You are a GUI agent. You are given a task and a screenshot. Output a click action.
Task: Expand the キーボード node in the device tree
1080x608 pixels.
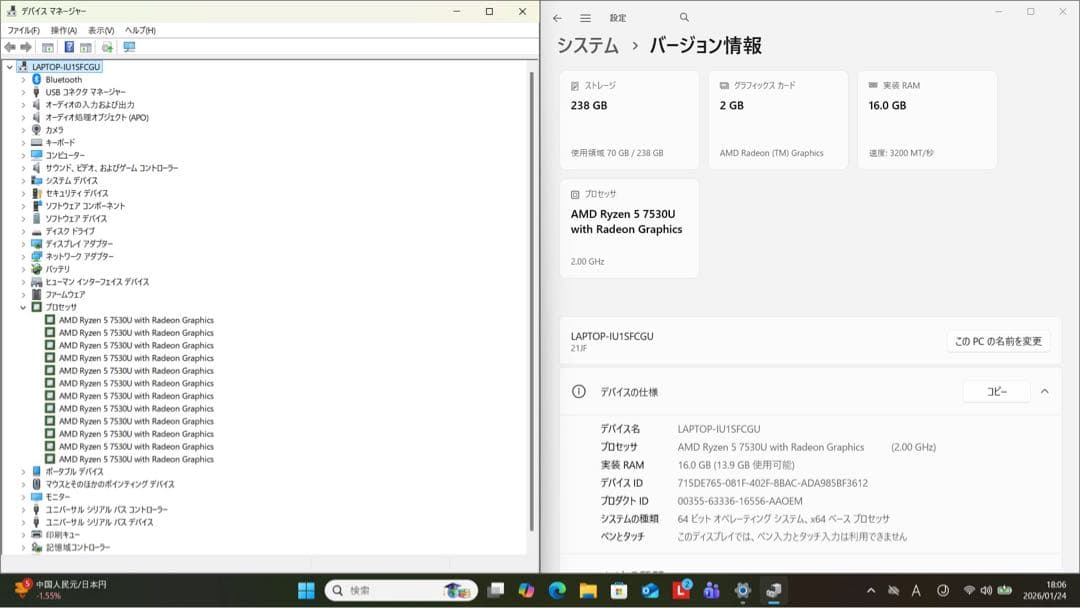[22, 141]
